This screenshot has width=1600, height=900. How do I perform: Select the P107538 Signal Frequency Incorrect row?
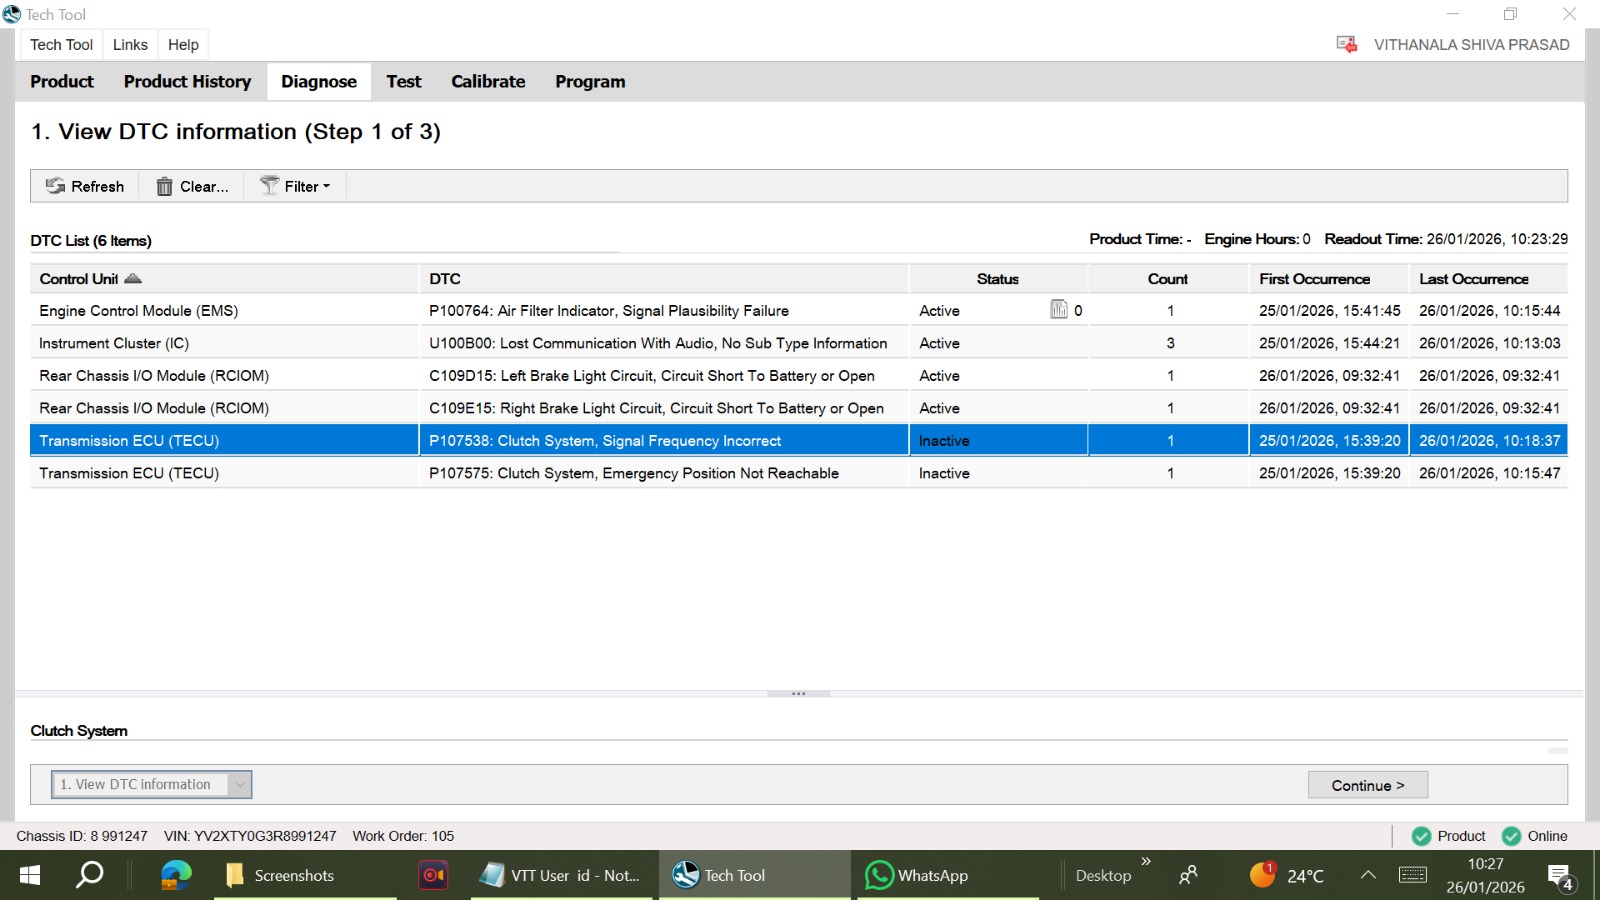[x=798, y=441]
